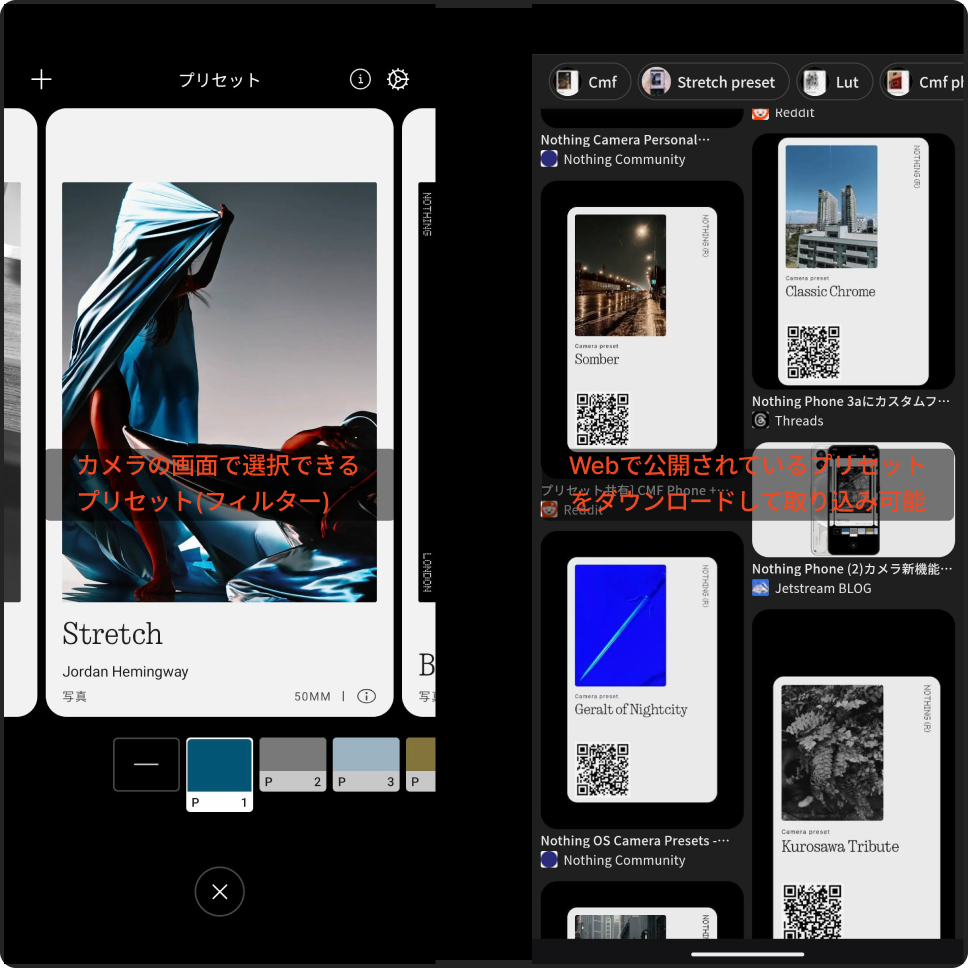Image resolution: width=968 pixels, height=968 pixels.
Task: Select the blank no-preset slot
Action: [146, 765]
